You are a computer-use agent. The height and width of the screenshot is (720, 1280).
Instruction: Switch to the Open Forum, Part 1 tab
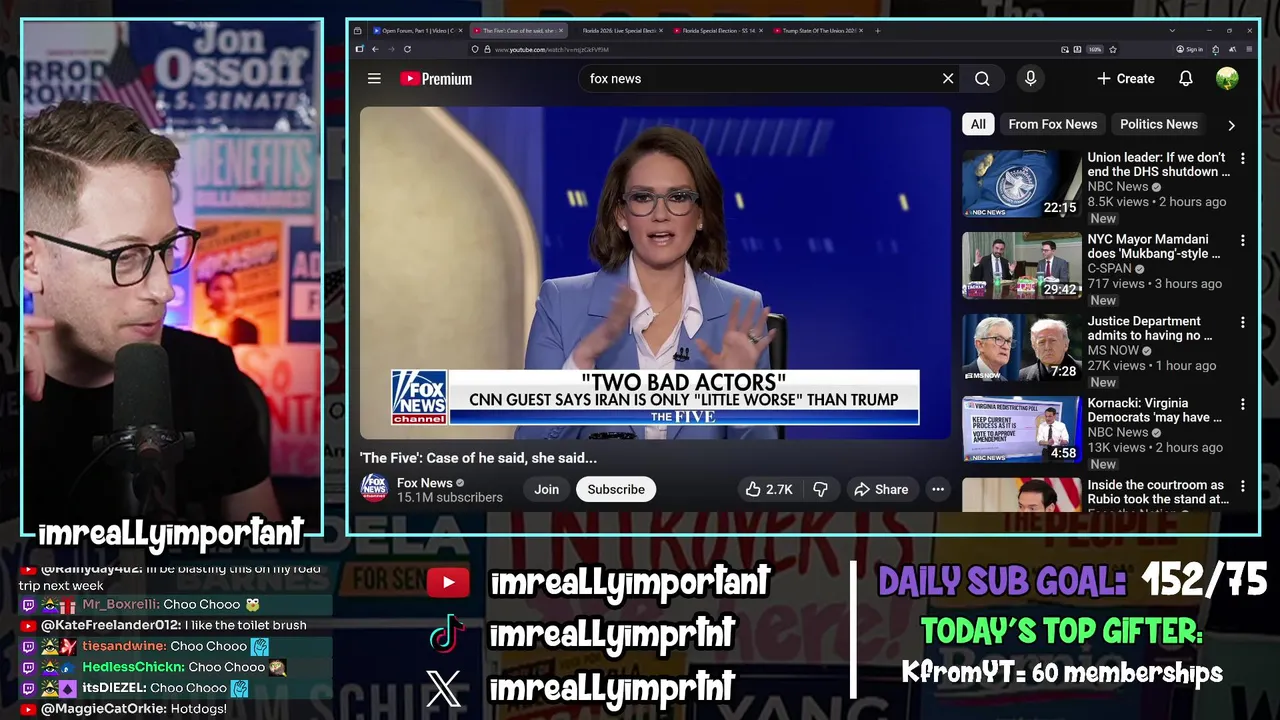pyautogui.click(x=417, y=31)
